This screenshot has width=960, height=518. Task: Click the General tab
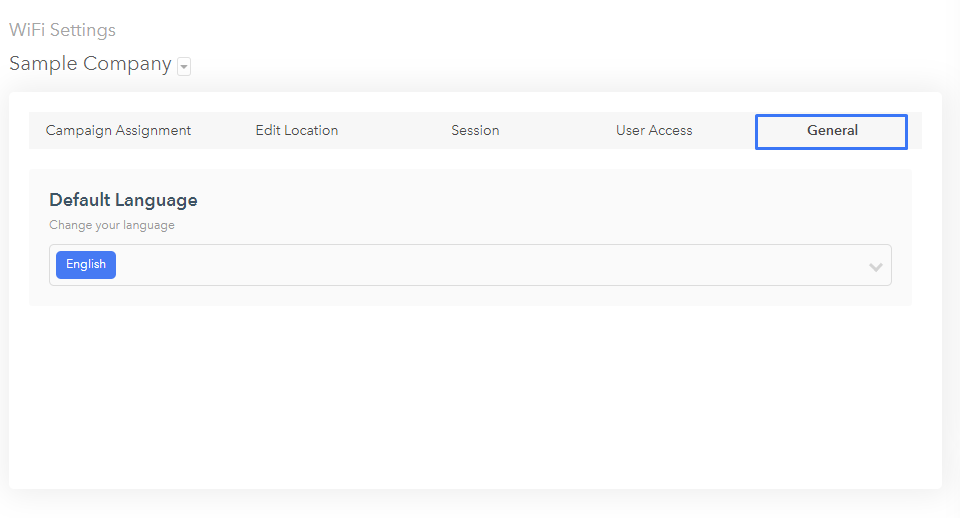pos(831,131)
